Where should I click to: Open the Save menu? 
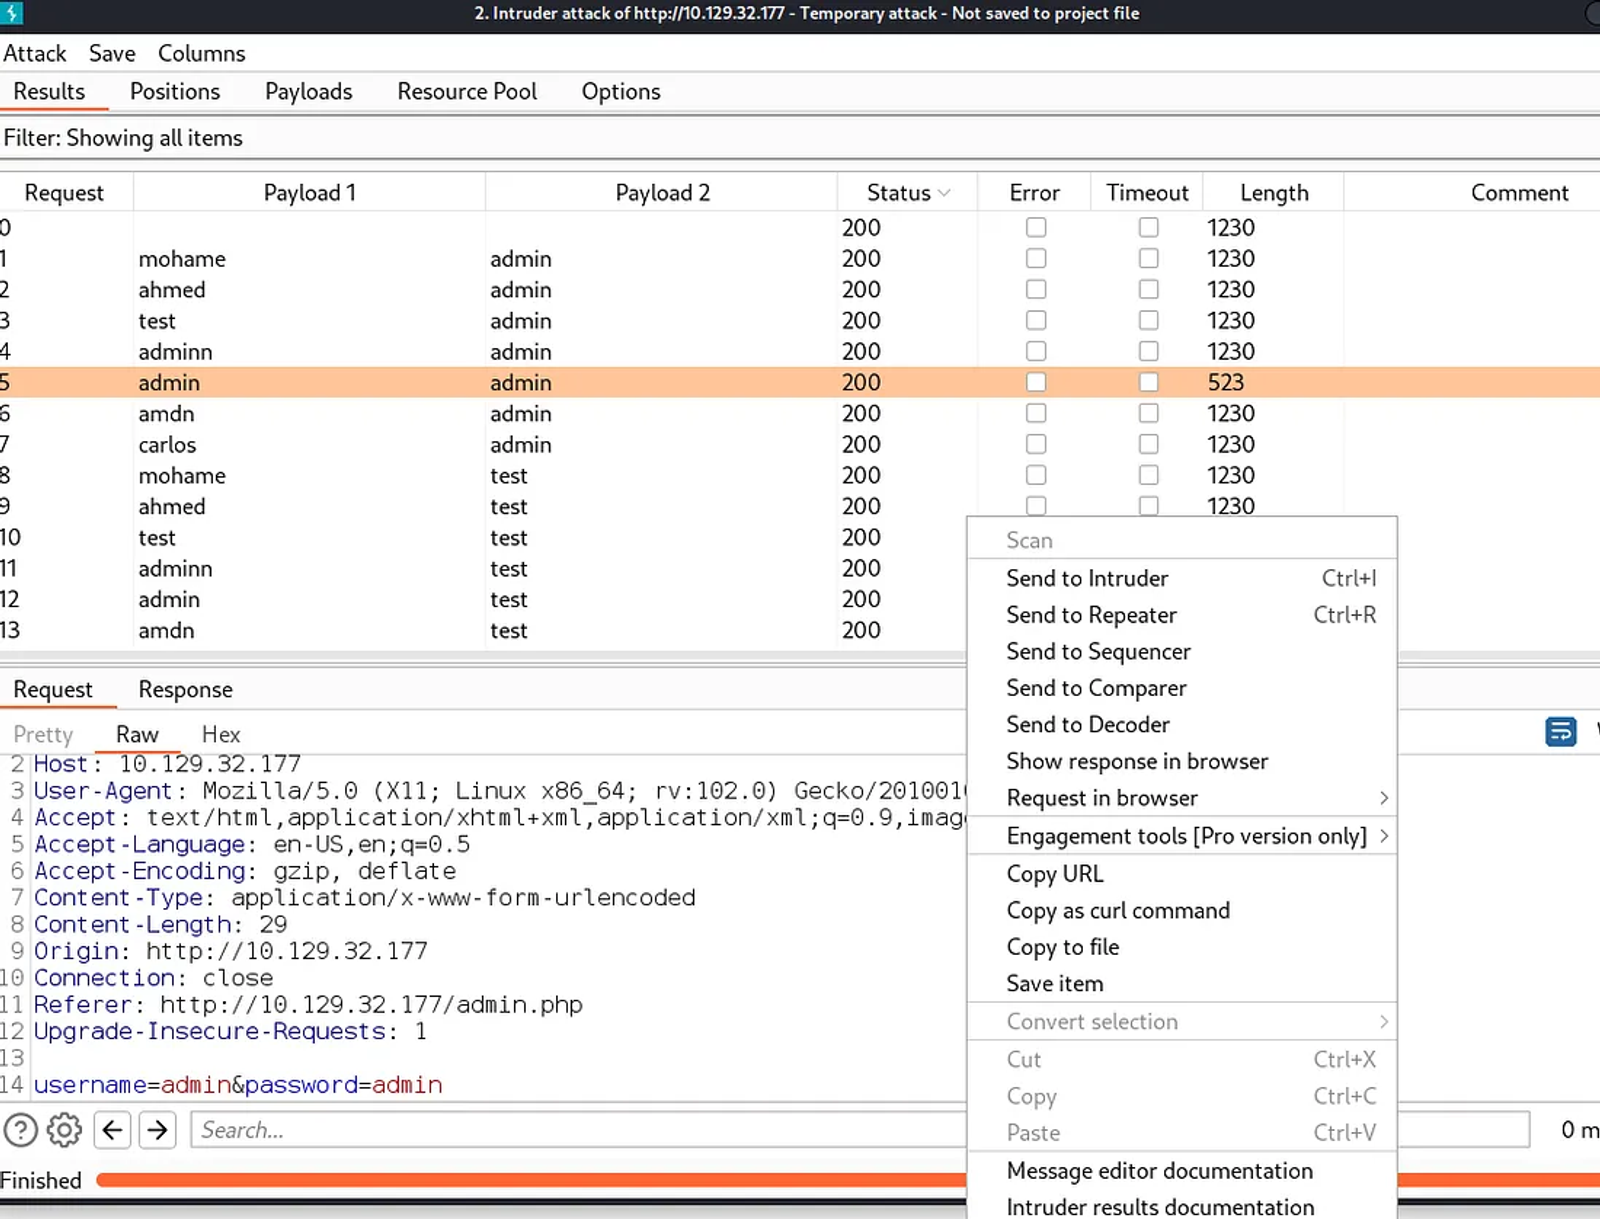[x=112, y=53]
